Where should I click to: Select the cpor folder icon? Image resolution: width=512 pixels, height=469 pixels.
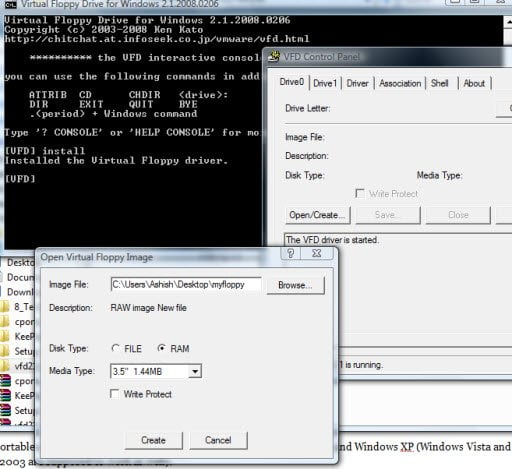(x=5, y=322)
